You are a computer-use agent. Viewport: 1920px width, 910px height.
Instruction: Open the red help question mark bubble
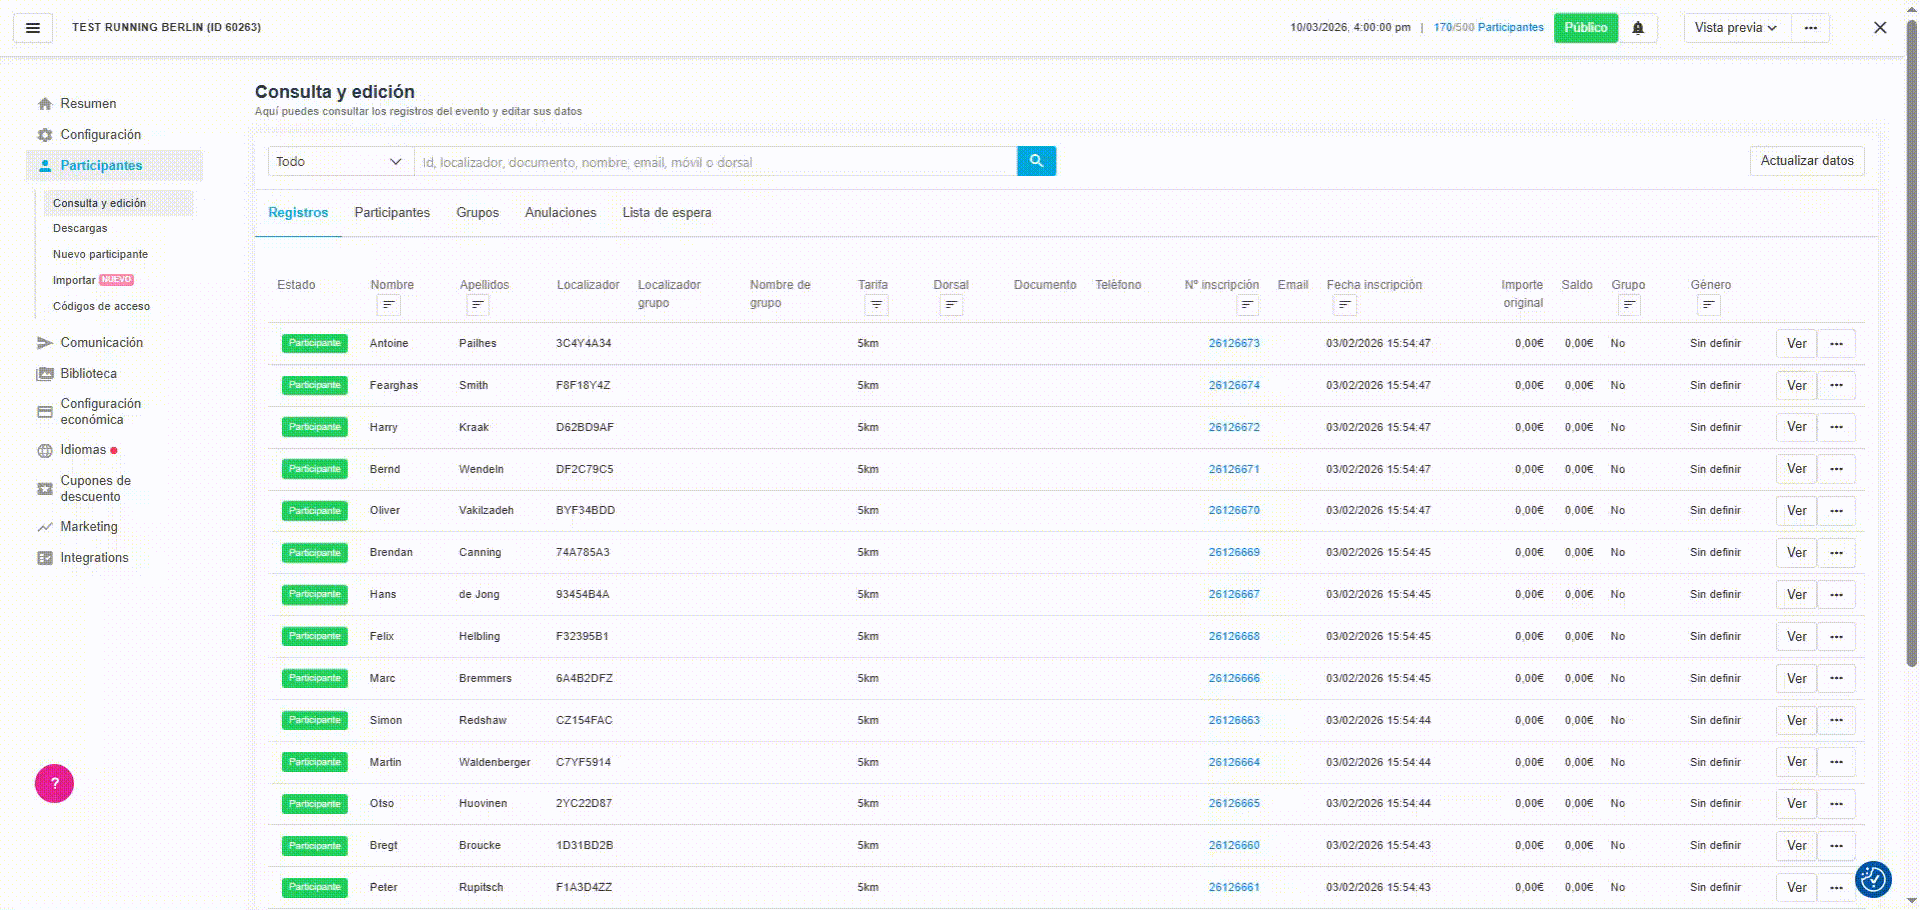55,784
